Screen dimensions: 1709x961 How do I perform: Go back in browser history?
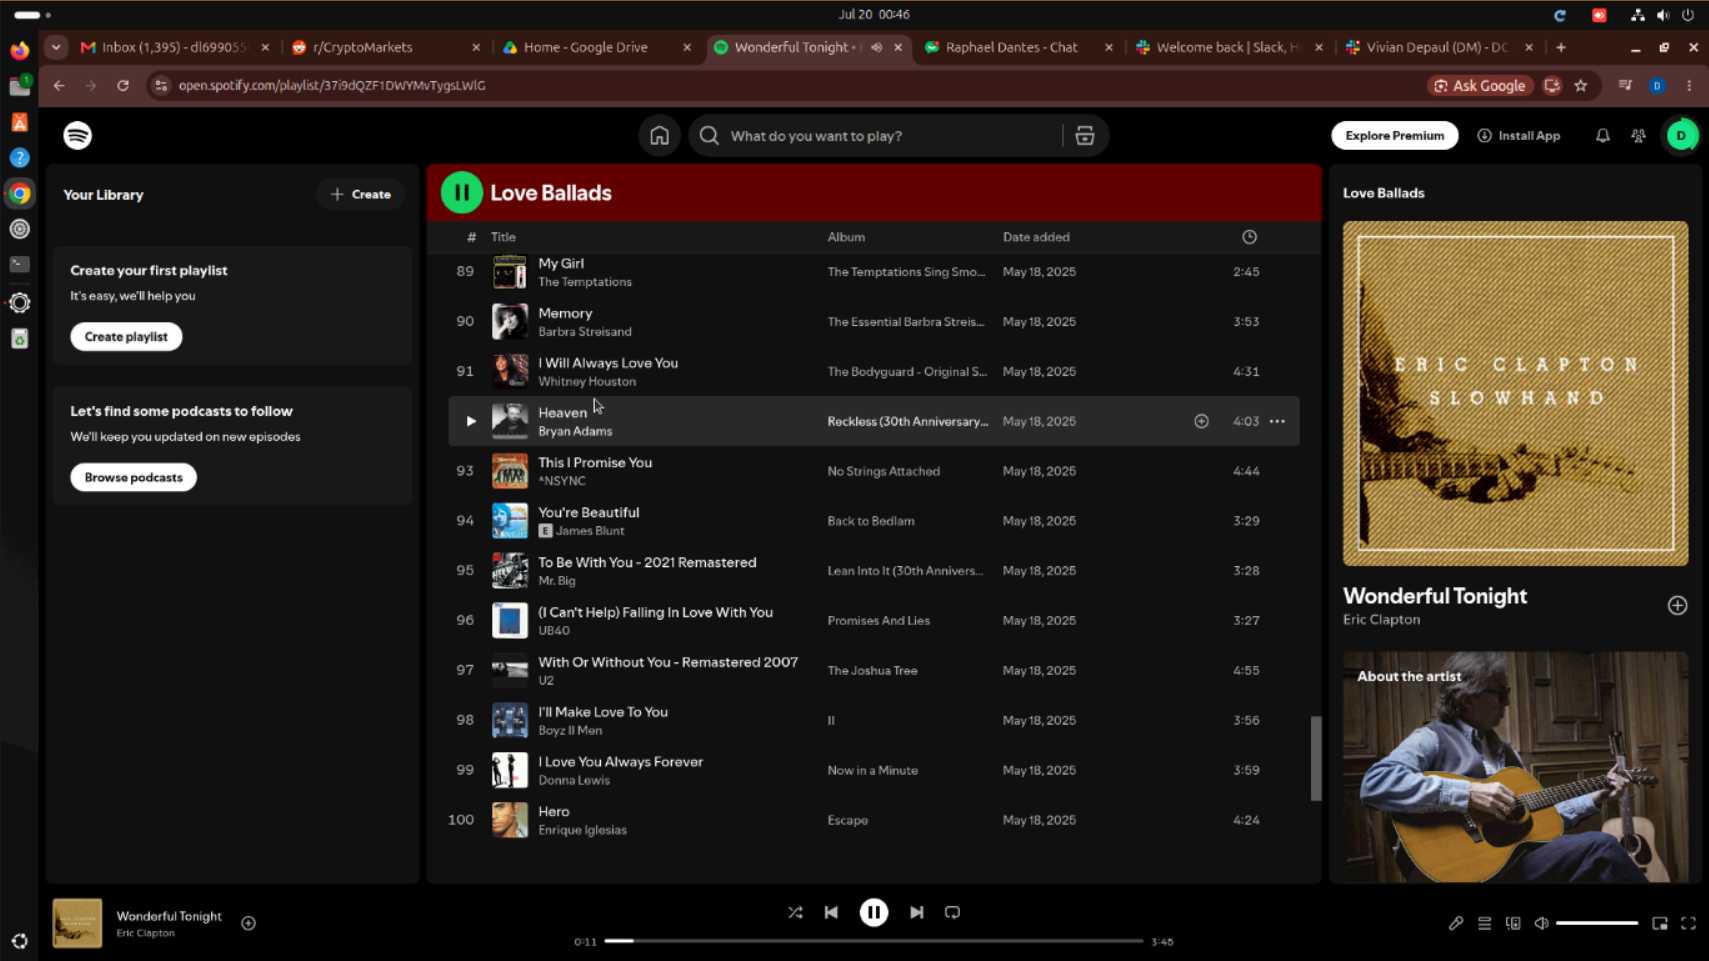click(59, 86)
